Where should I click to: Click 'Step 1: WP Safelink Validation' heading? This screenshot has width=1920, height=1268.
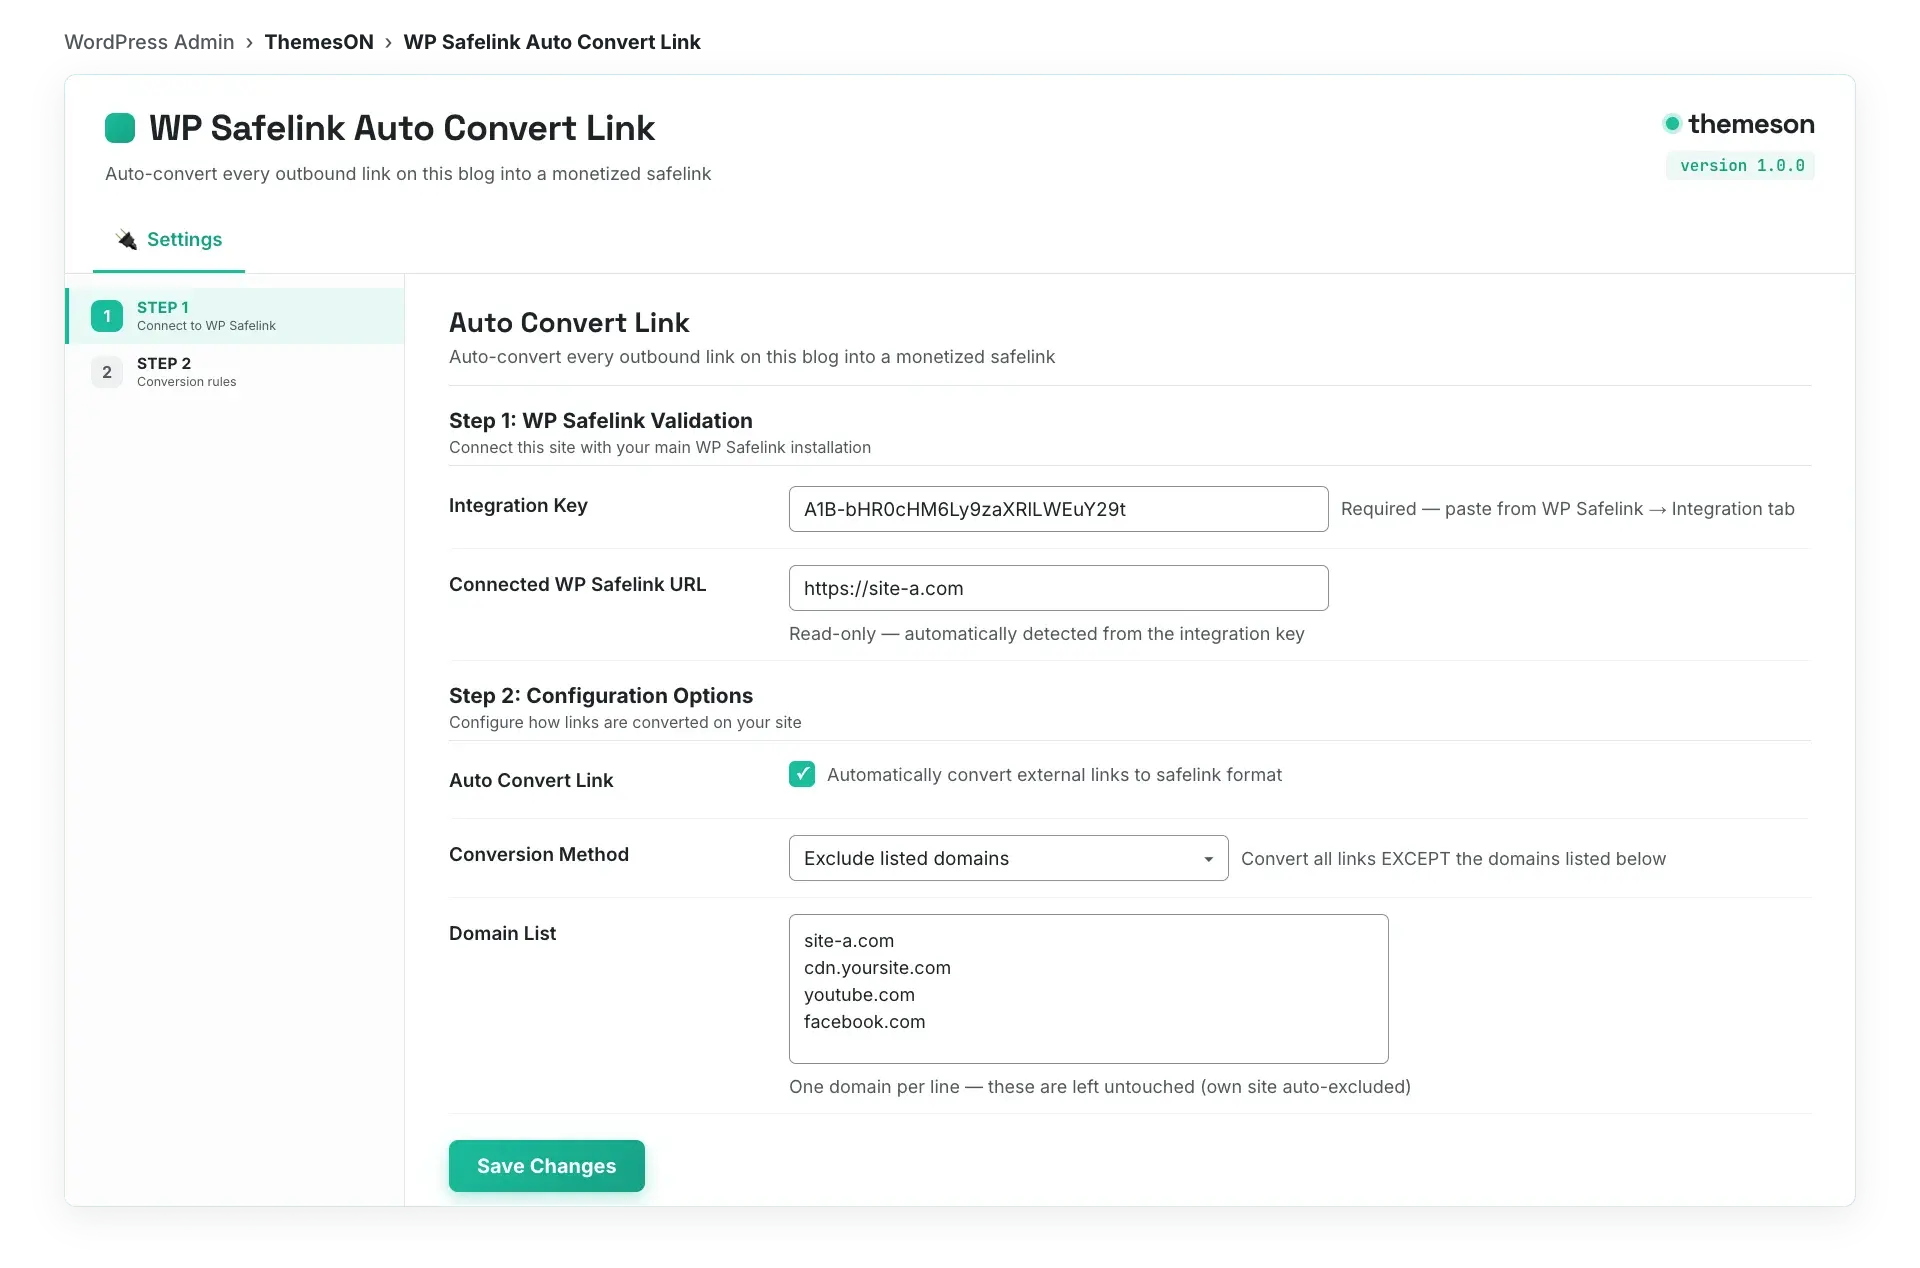coord(600,421)
